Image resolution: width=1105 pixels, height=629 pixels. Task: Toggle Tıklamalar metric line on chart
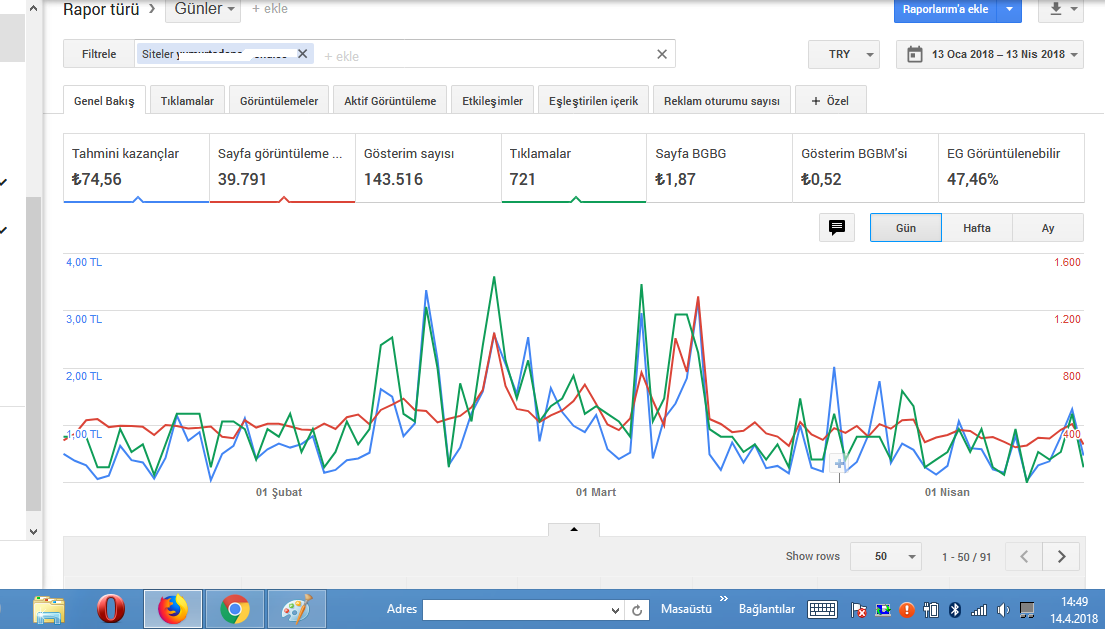click(574, 168)
